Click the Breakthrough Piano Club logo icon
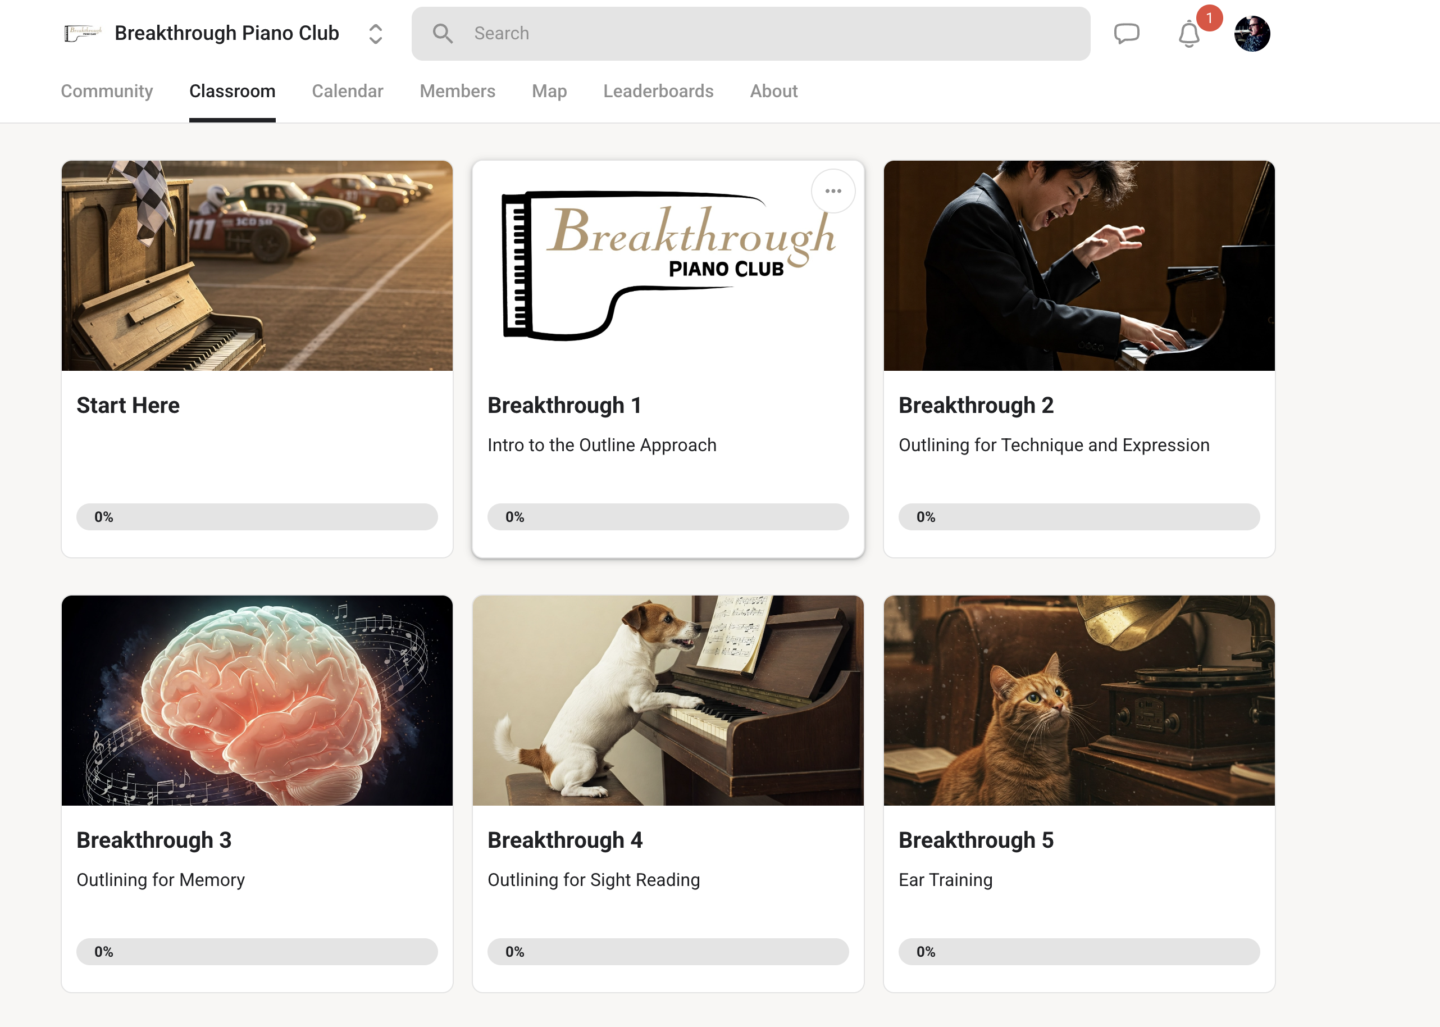The width and height of the screenshot is (1440, 1027). (82, 33)
